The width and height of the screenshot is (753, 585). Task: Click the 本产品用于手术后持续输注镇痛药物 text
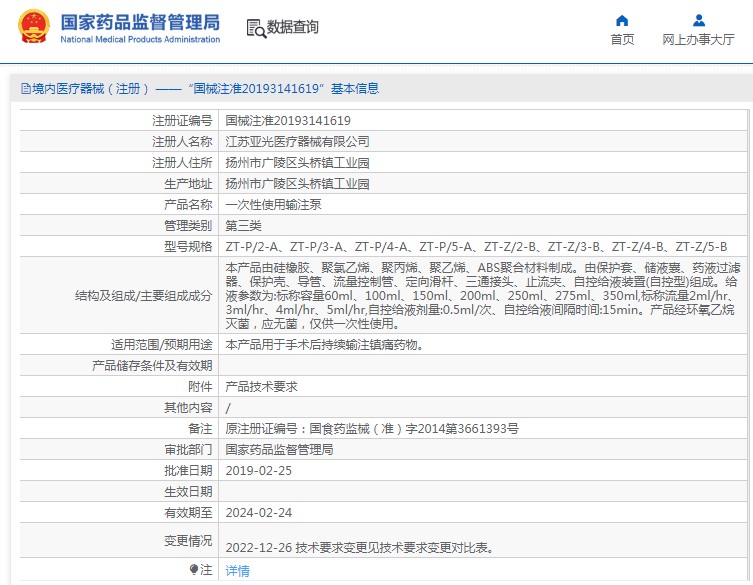324,345
